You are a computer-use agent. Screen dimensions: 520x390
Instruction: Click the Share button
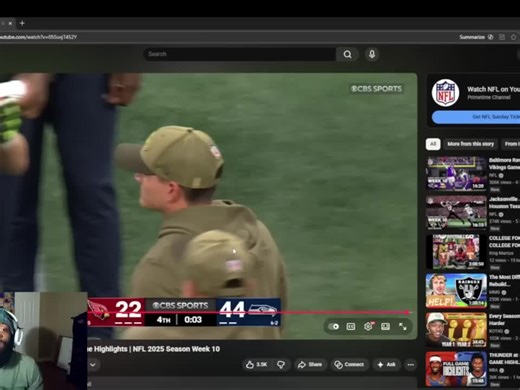pyautogui.click(x=310, y=365)
